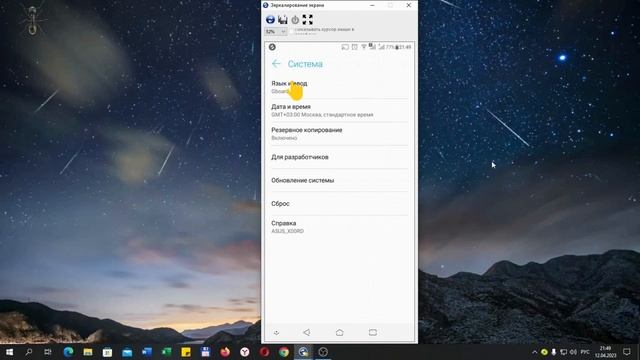The image size is (640, 360).
Task: Open File Explorer from taskbar
Action: (88, 352)
